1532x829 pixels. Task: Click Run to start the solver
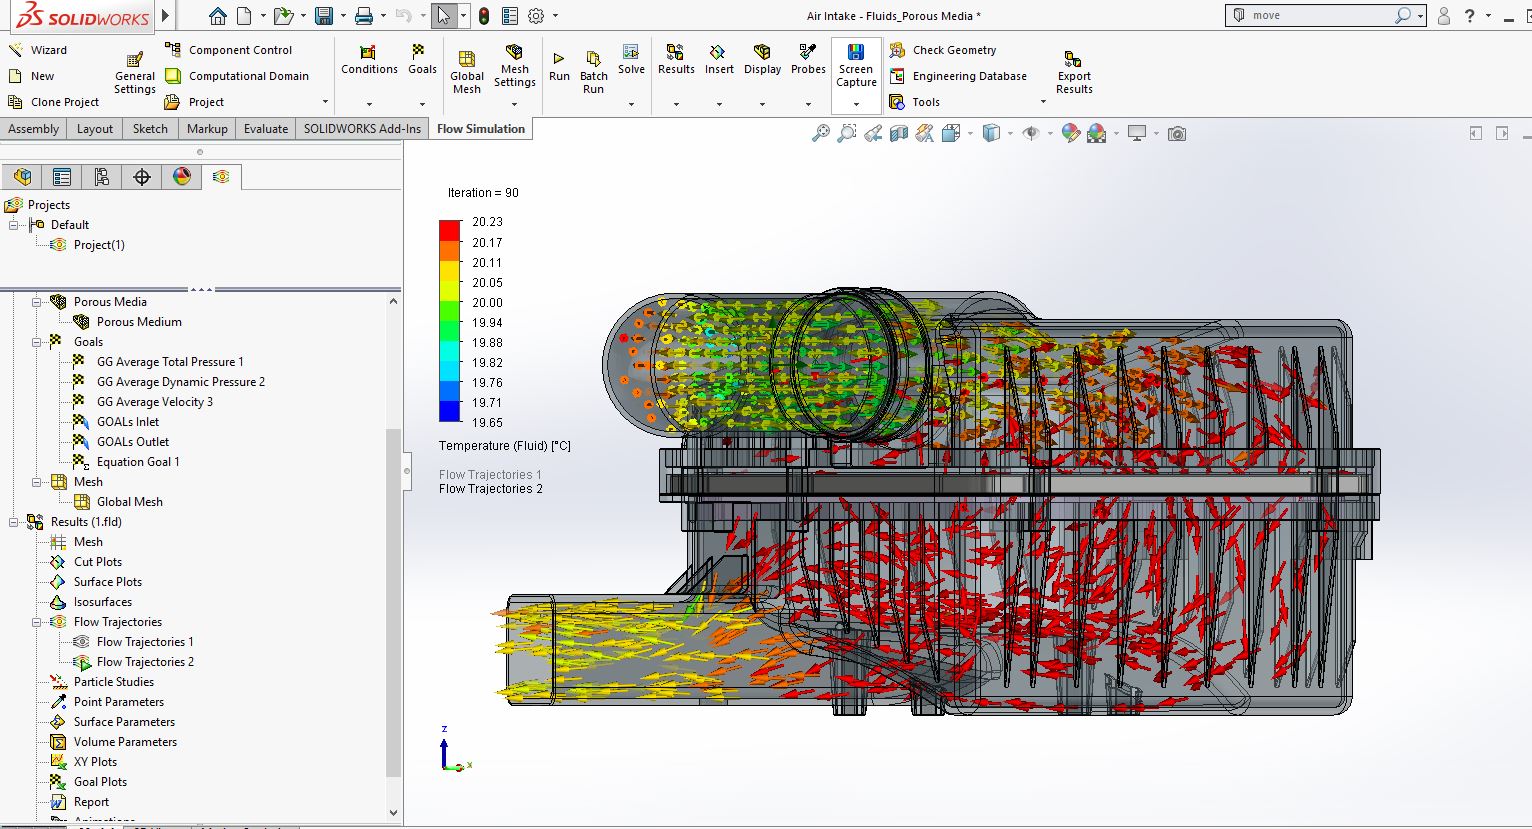pos(559,67)
